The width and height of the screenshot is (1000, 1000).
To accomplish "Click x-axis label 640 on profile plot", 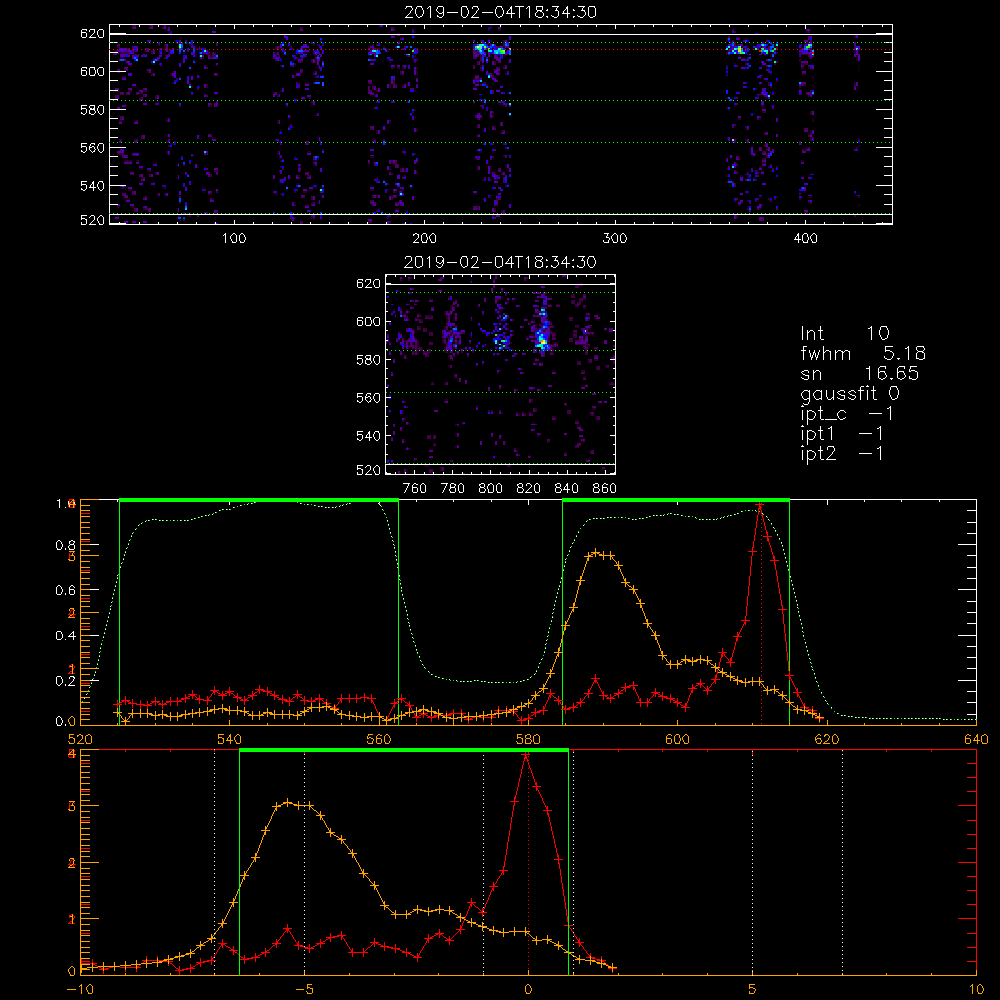I will coord(976,740).
